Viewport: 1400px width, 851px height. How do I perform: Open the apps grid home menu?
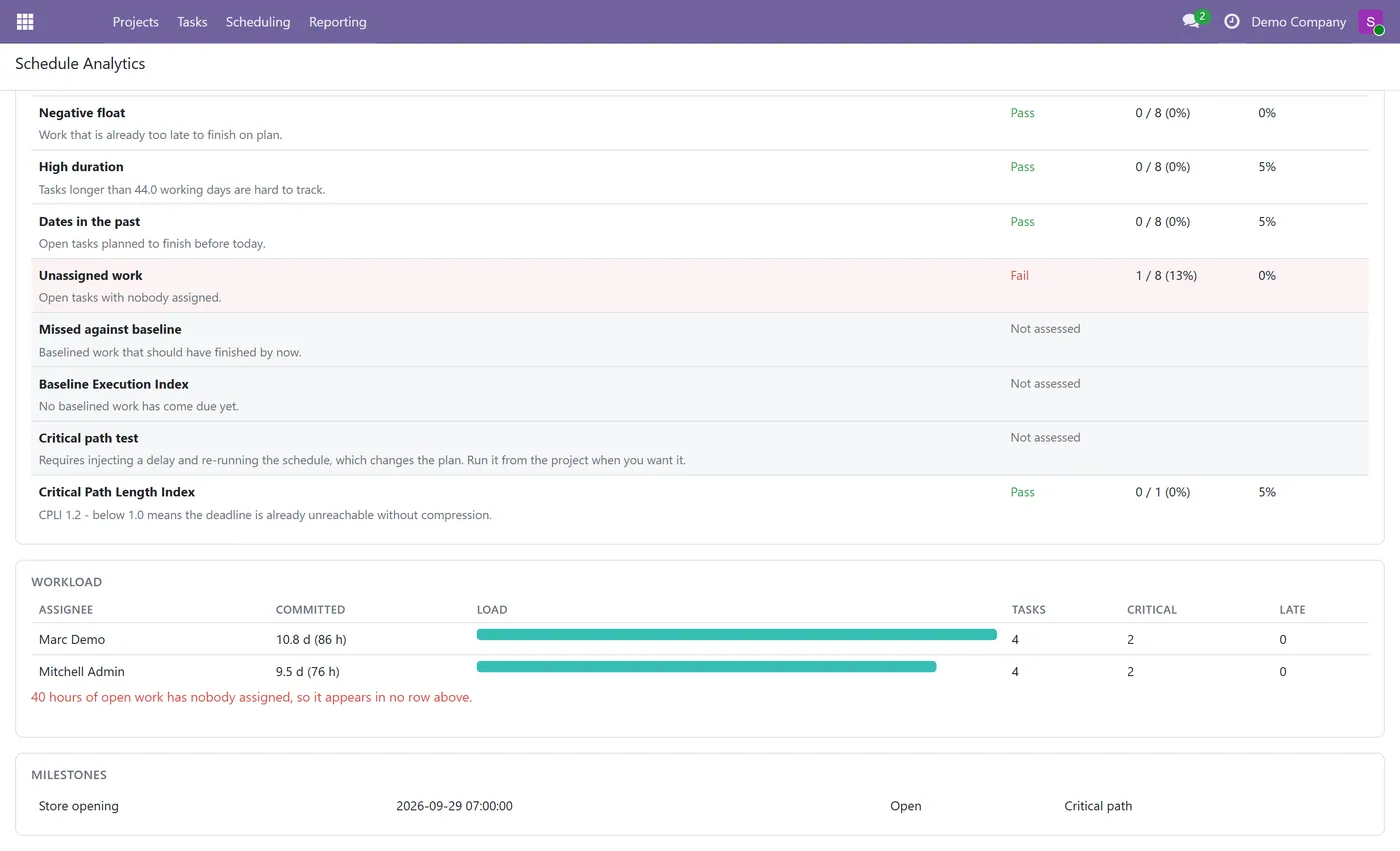(25, 21)
